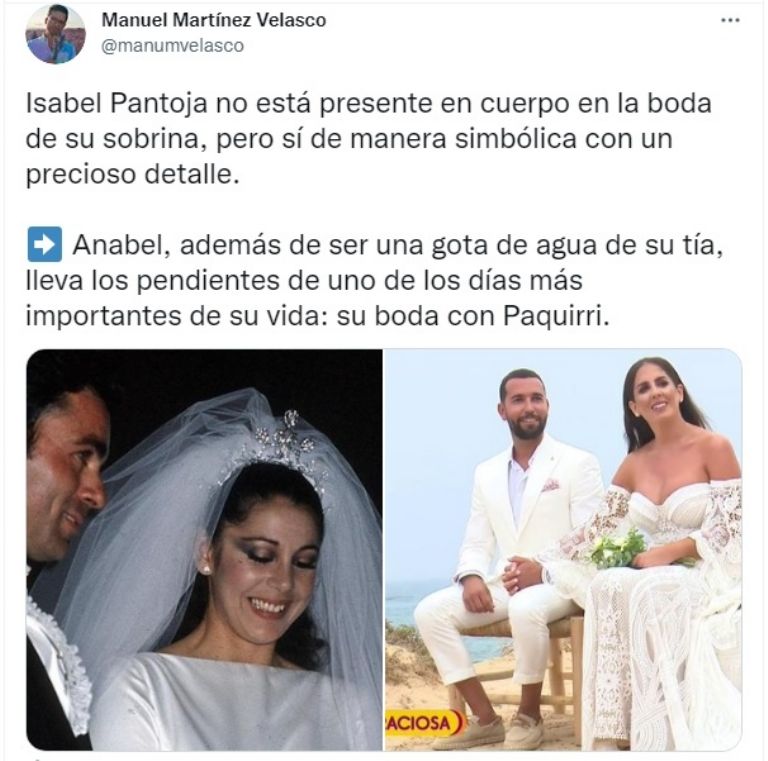Click the pearl earring in left photo

(x=206, y=569)
